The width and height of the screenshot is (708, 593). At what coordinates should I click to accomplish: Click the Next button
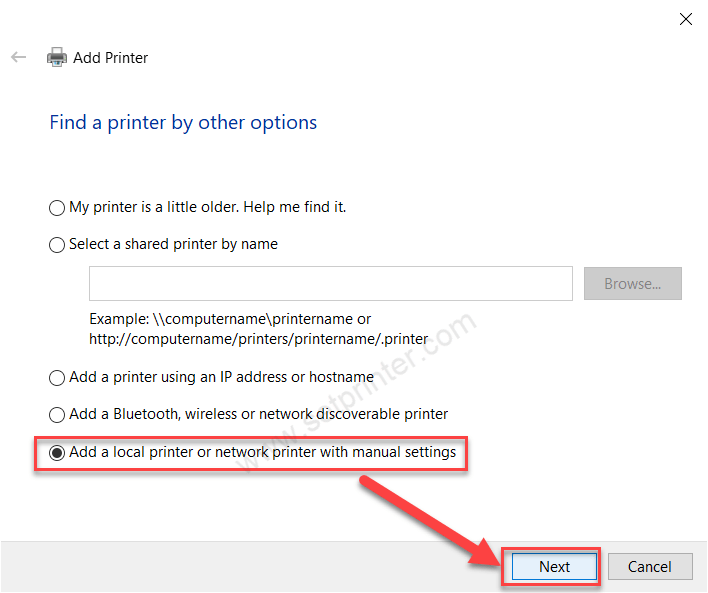(554, 566)
